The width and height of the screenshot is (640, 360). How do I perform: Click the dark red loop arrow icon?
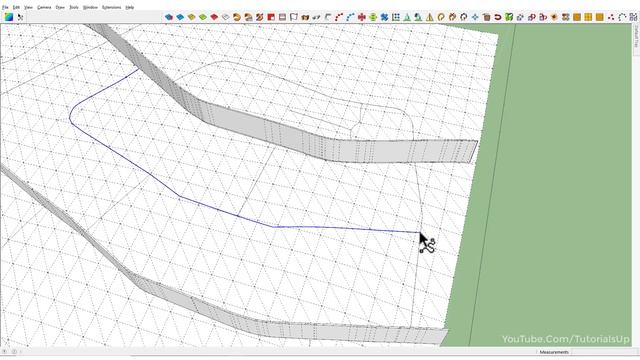pos(498,17)
